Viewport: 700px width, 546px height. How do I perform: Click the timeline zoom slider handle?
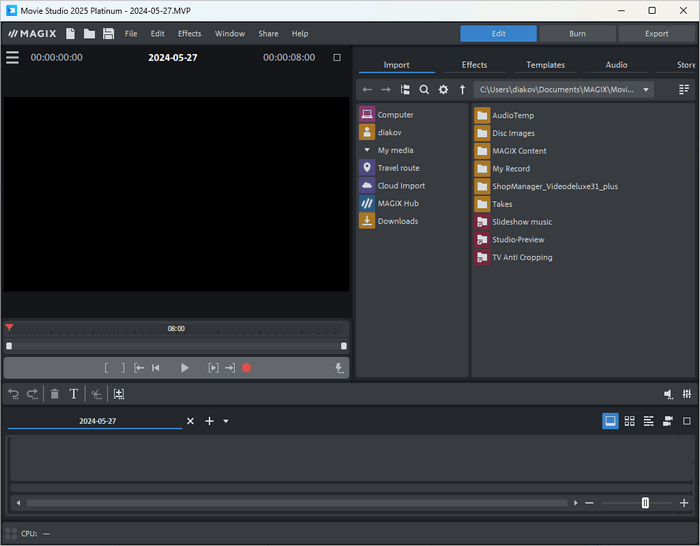(x=645, y=503)
